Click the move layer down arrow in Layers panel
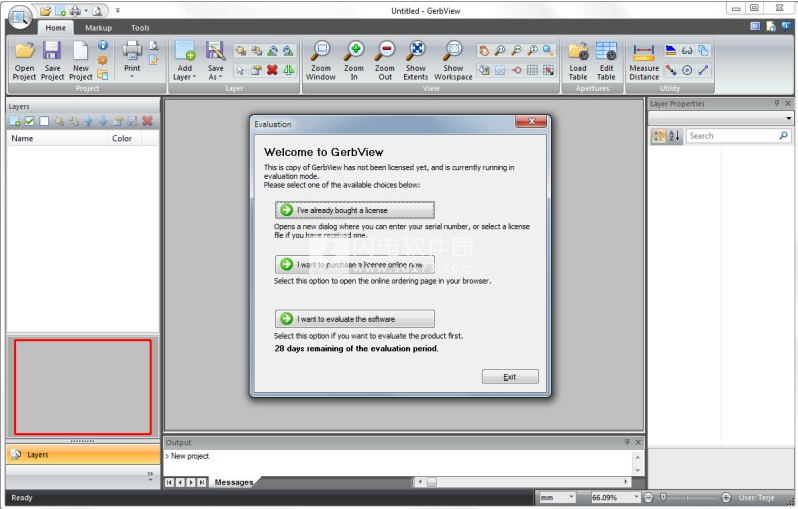Screen dimensions: 798x509 (103, 121)
